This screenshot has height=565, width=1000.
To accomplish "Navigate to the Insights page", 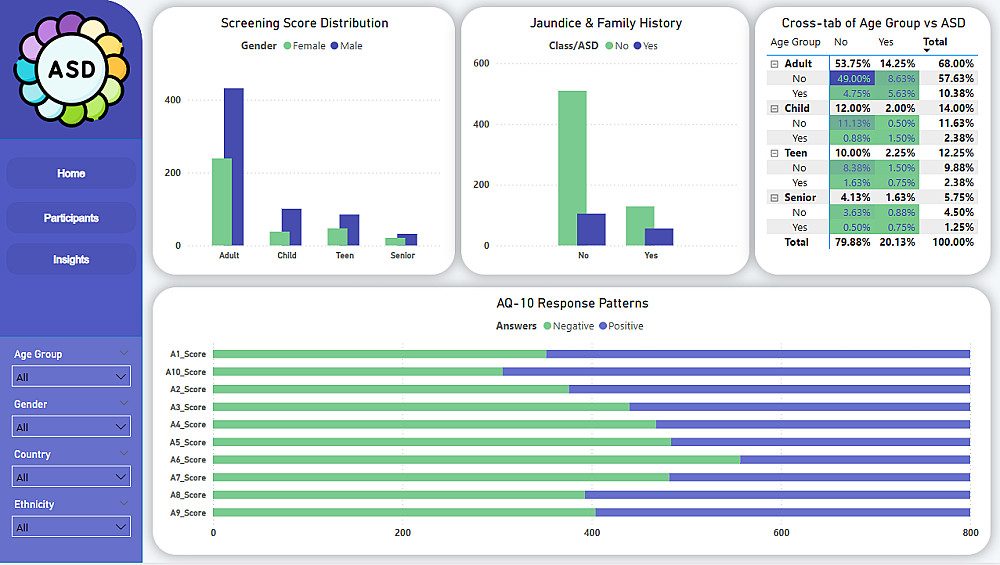I will (x=71, y=260).
